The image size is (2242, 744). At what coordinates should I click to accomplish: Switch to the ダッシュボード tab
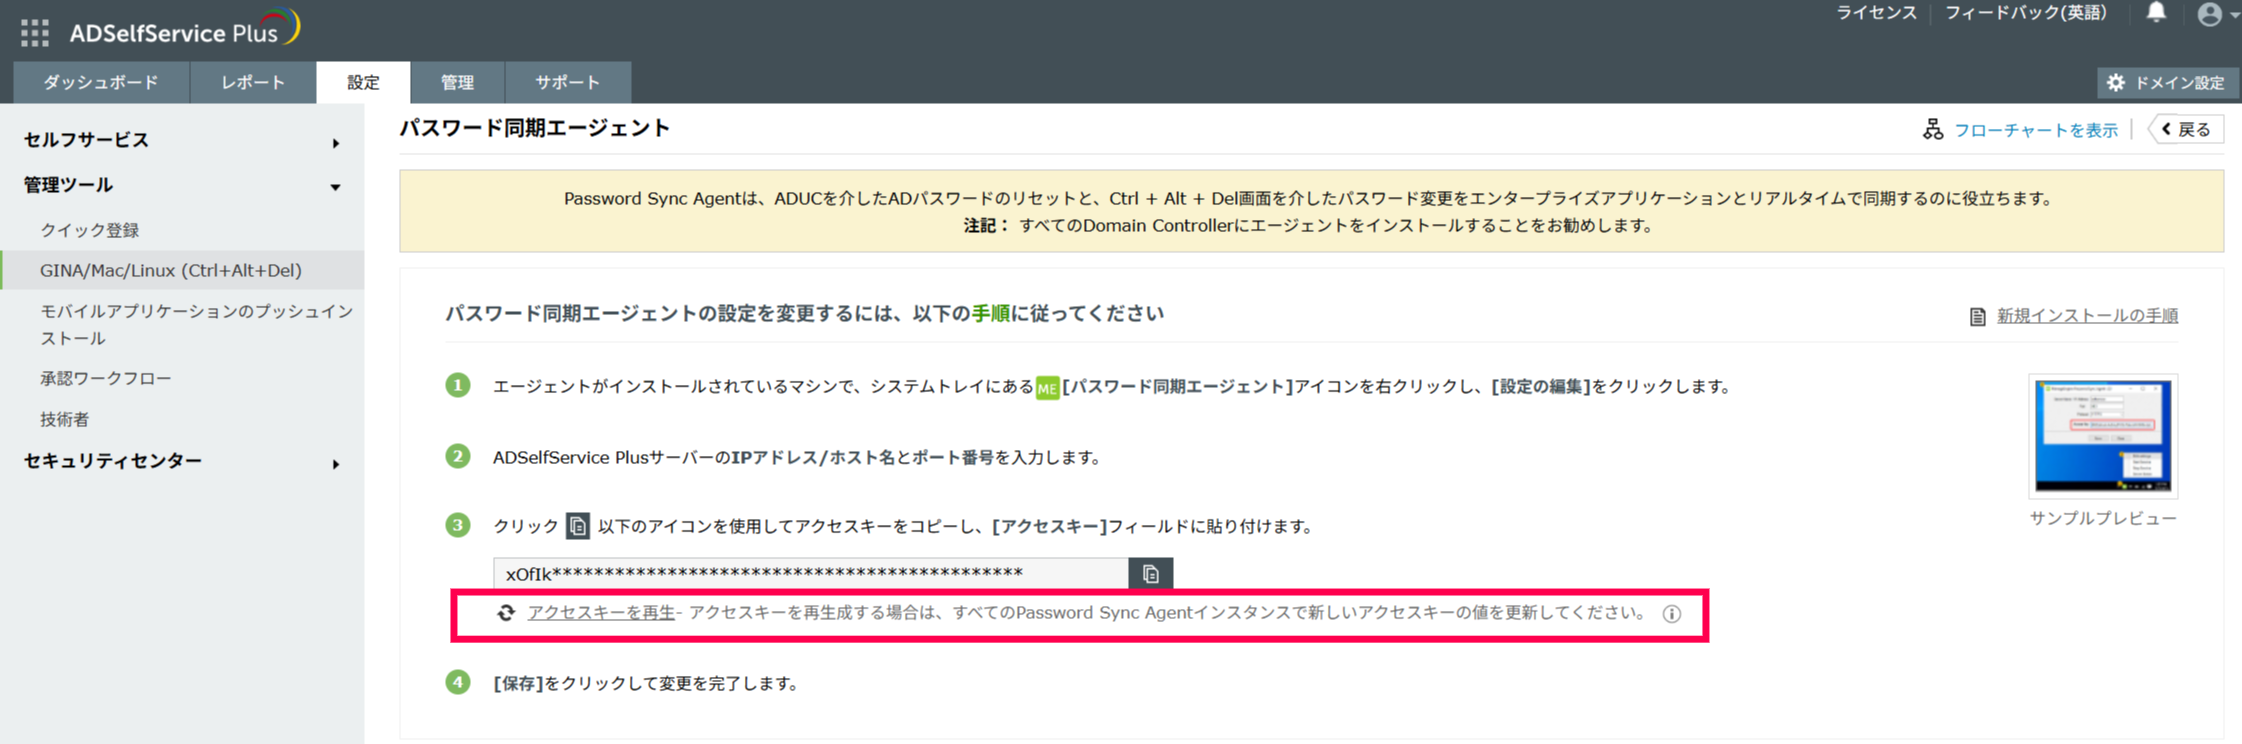coord(101,82)
